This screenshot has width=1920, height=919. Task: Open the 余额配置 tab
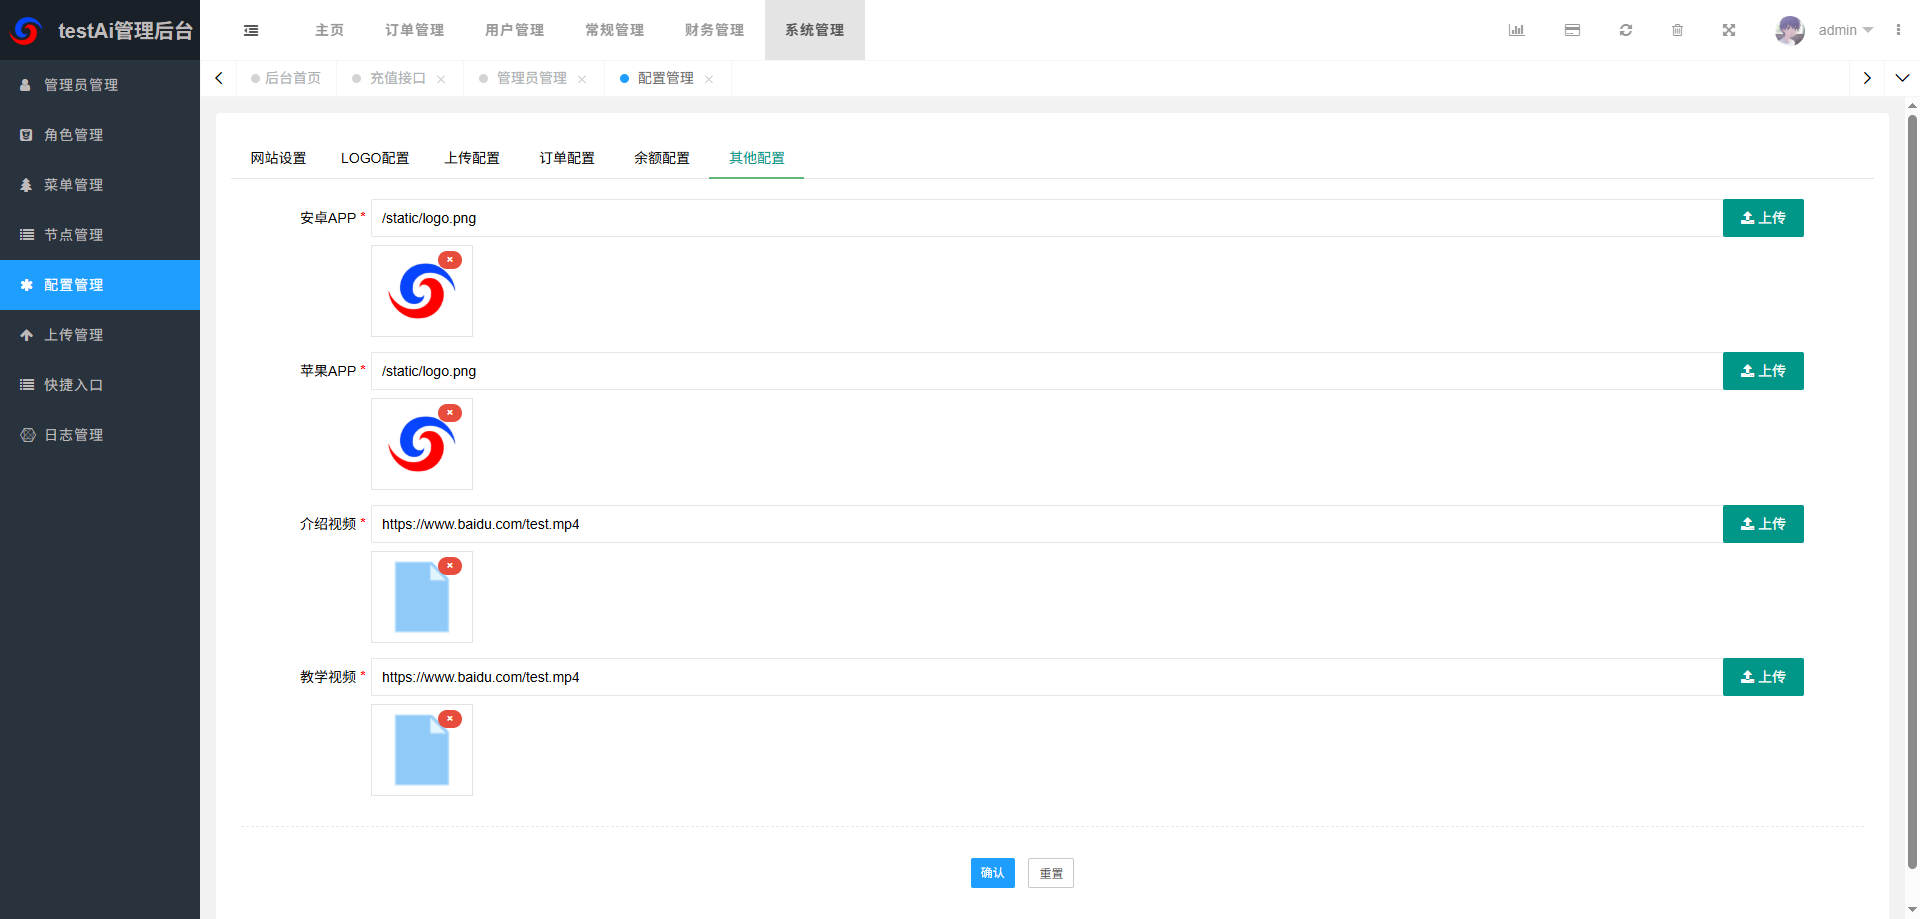pos(661,158)
